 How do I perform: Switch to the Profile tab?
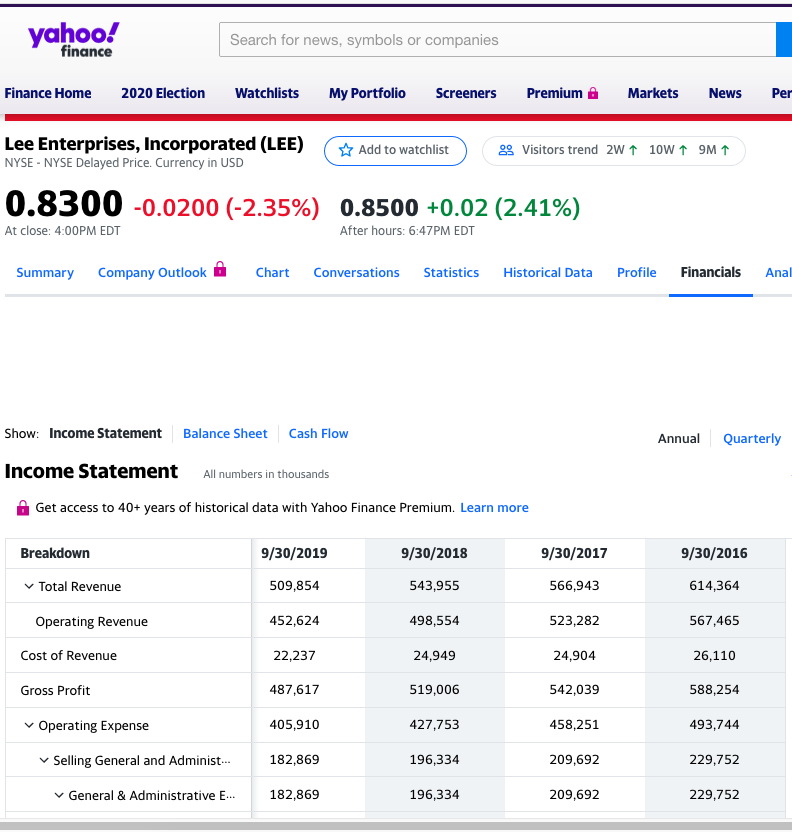click(637, 273)
